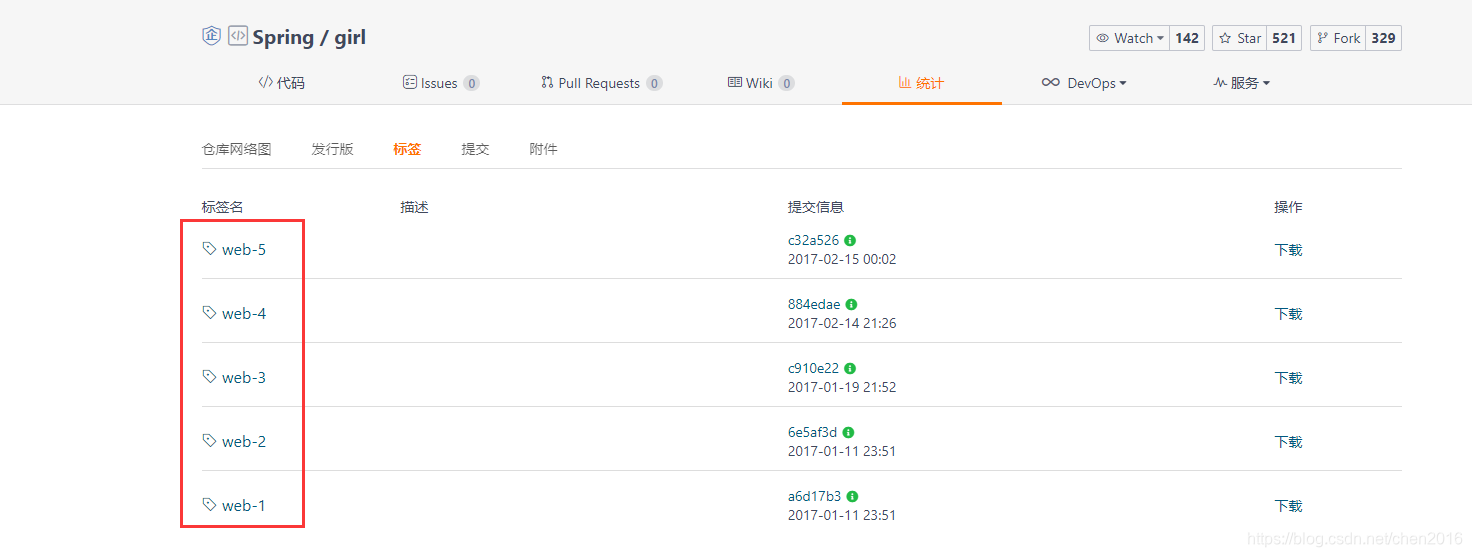Screen dimensions: 1472x557
Task: Open commit c910e22
Action: (814, 369)
